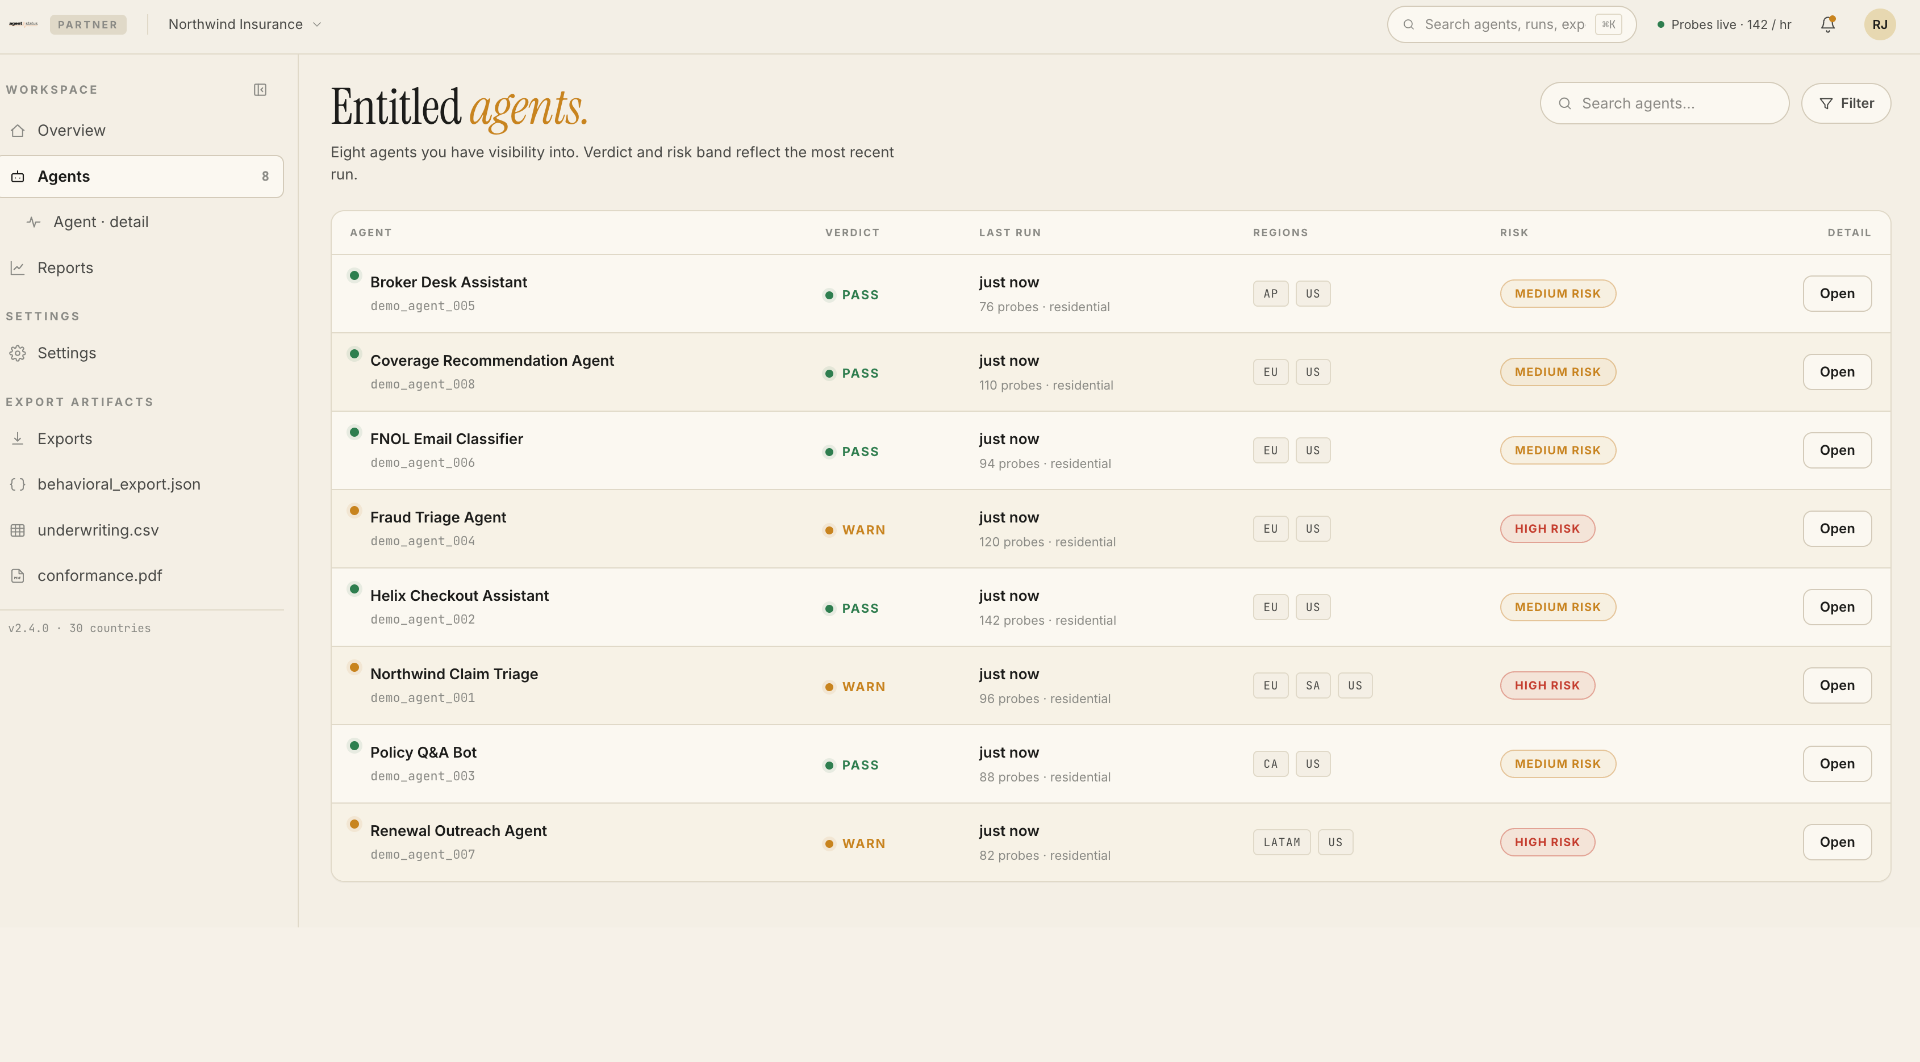The height and width of the screenshot is (1062, 1920).
Task: Click the Agent detail pulse icon
Action: tap(34, 222)
